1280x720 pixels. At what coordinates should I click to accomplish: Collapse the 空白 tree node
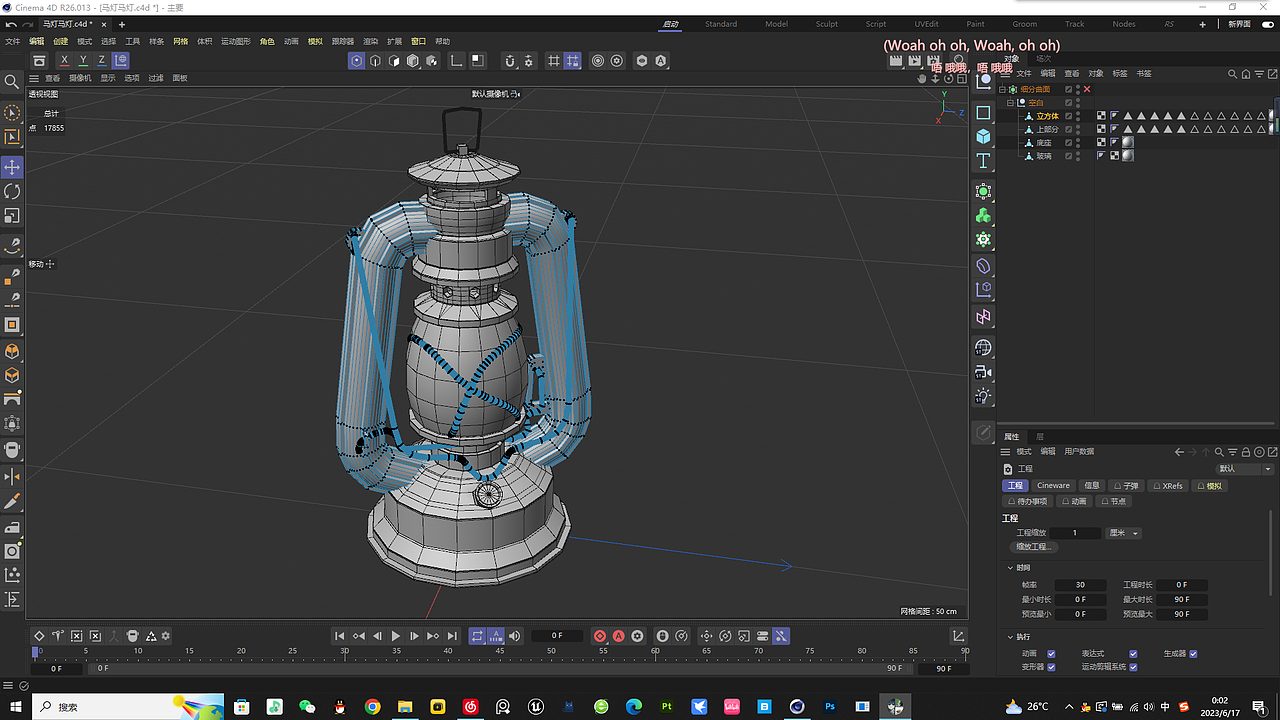coord(1010,102)
